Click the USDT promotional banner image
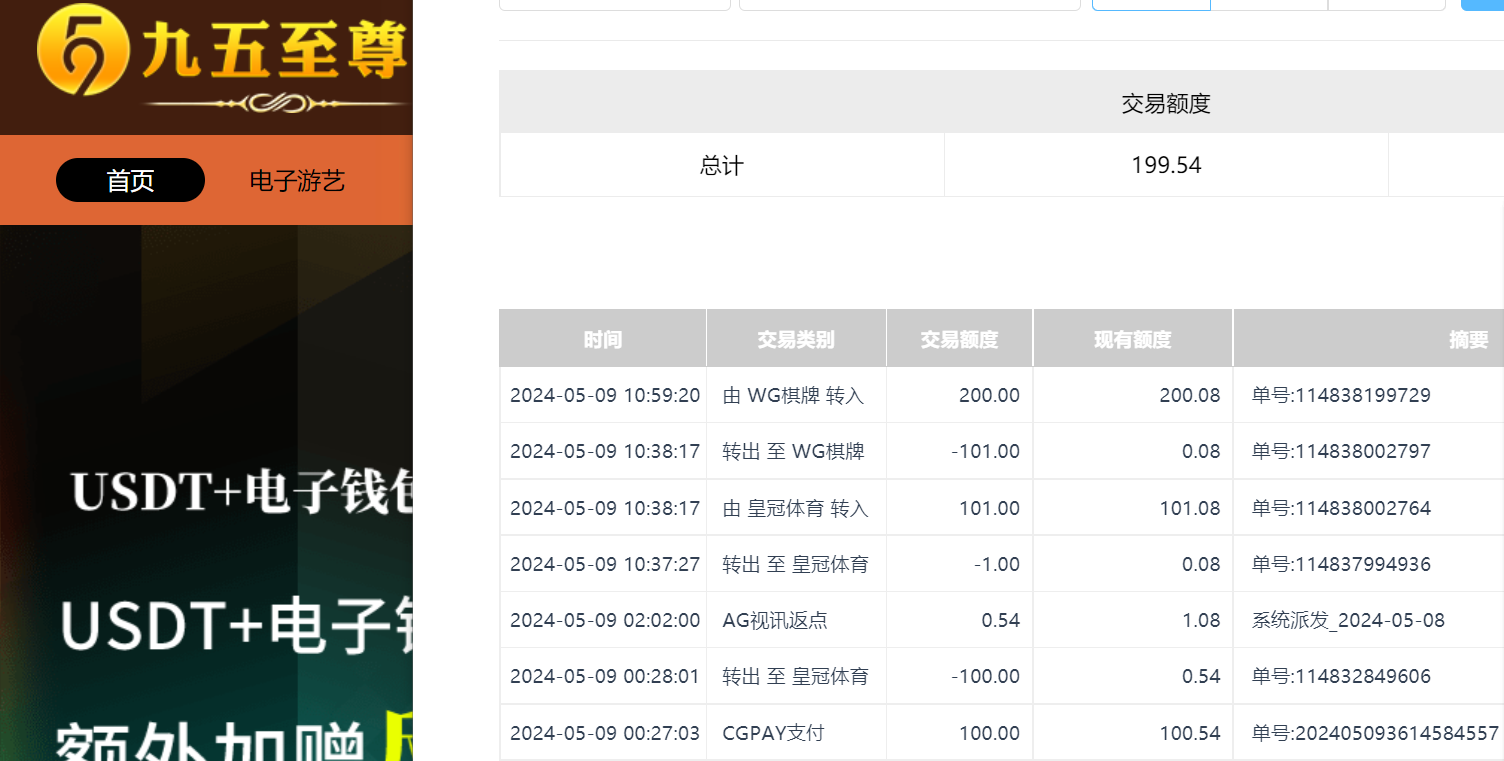Viewport: 1504px width, 761px height. [206, 493]
